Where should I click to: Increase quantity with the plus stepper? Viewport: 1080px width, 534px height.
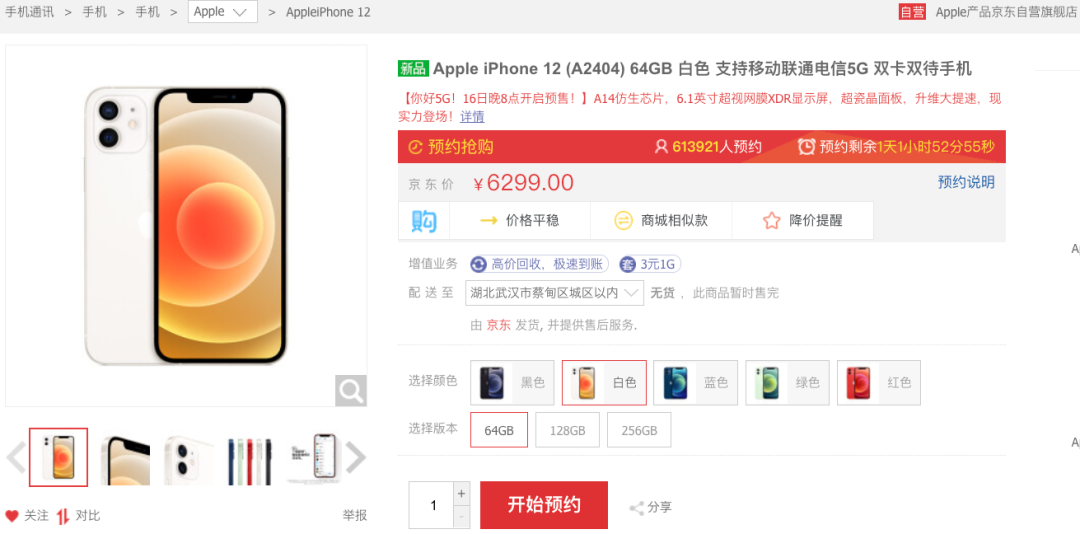(x=461, y=493)
